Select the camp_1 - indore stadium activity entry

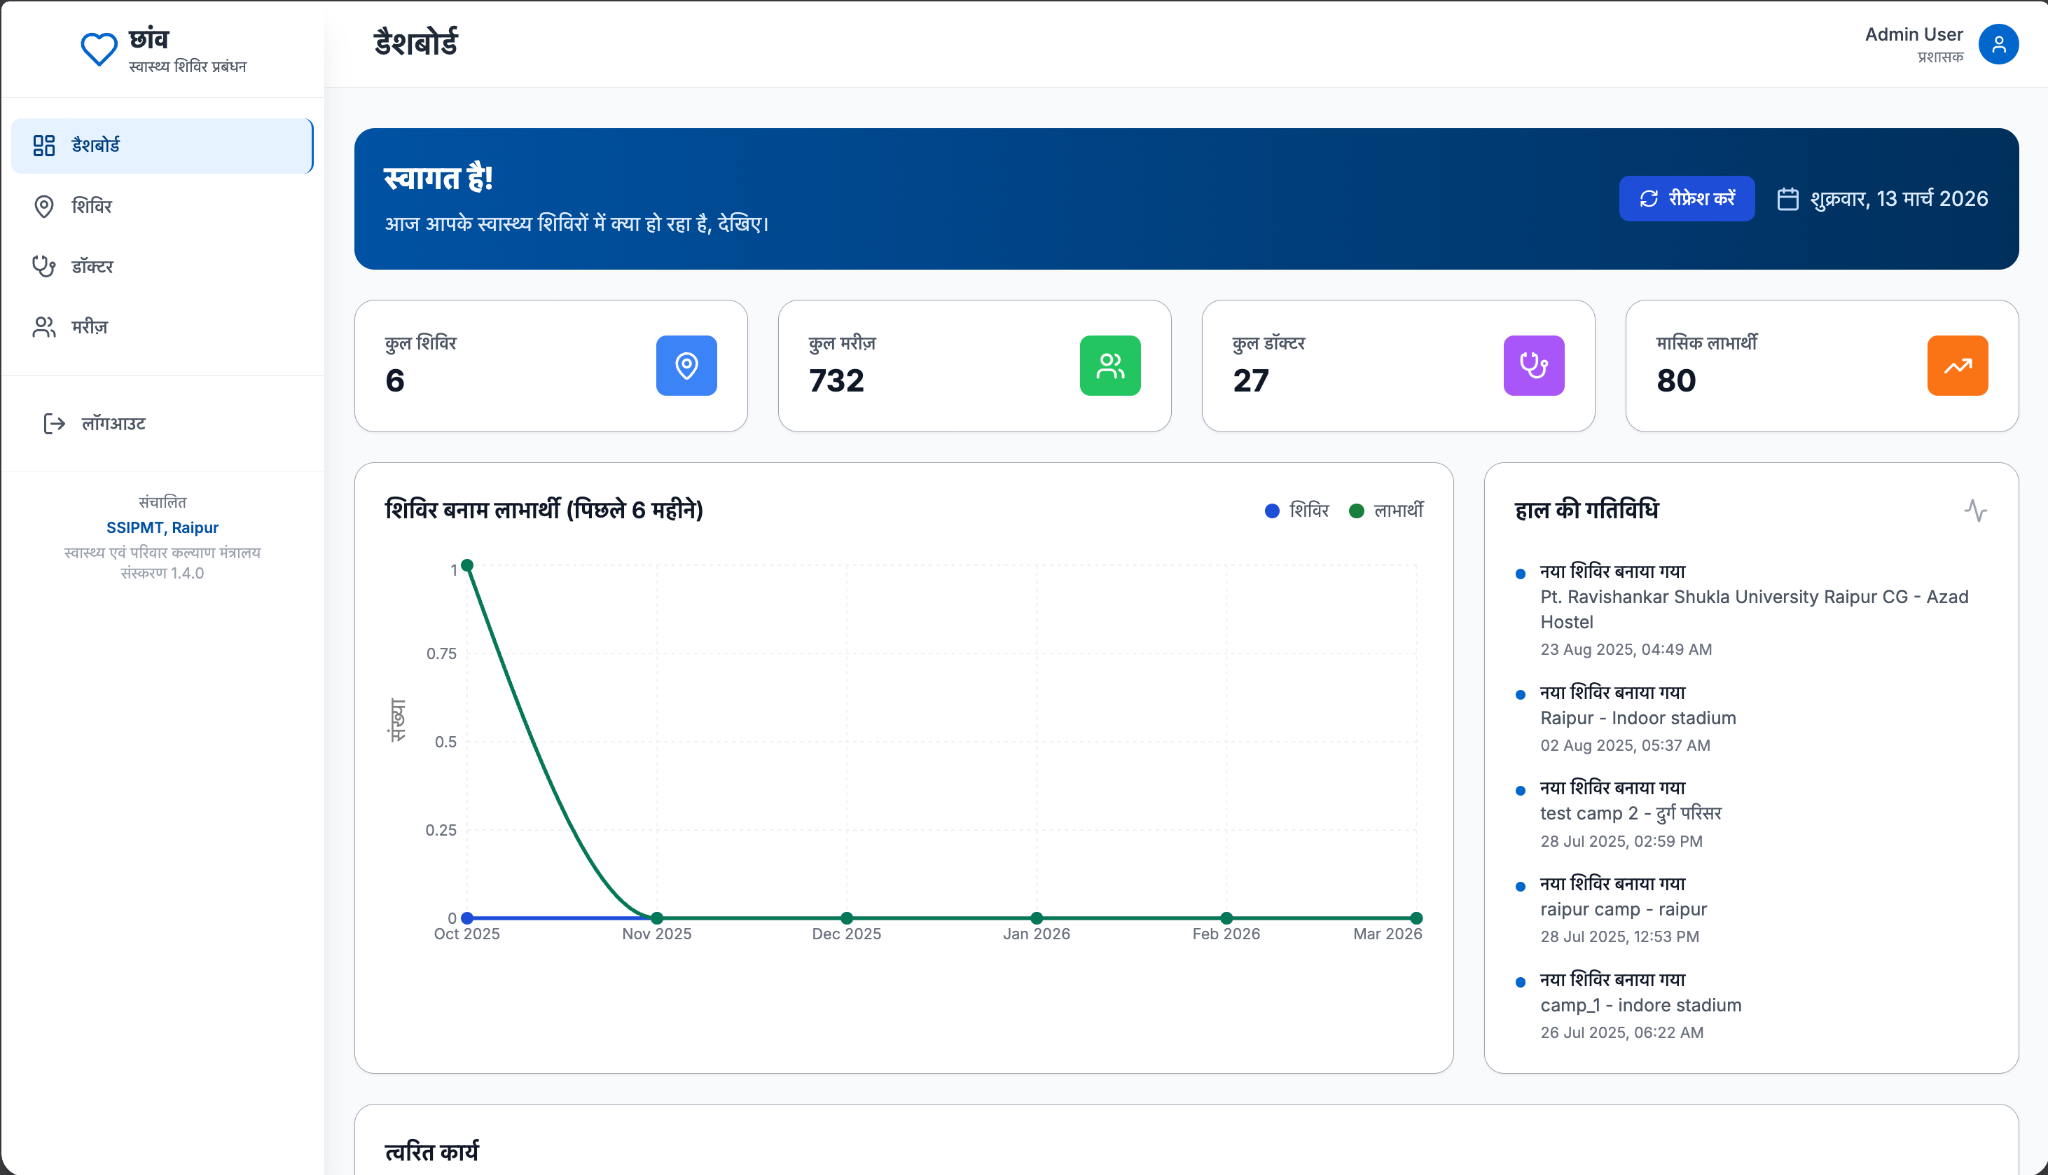(1640, 1005)
